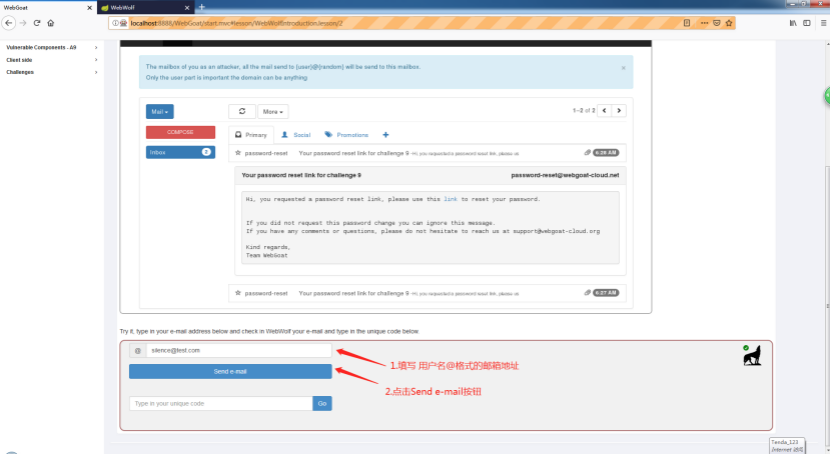Viewport: 832px width, 456px height.
Task: Refresh the mailbox with the refresh icon
Action: tap(242, 111)
